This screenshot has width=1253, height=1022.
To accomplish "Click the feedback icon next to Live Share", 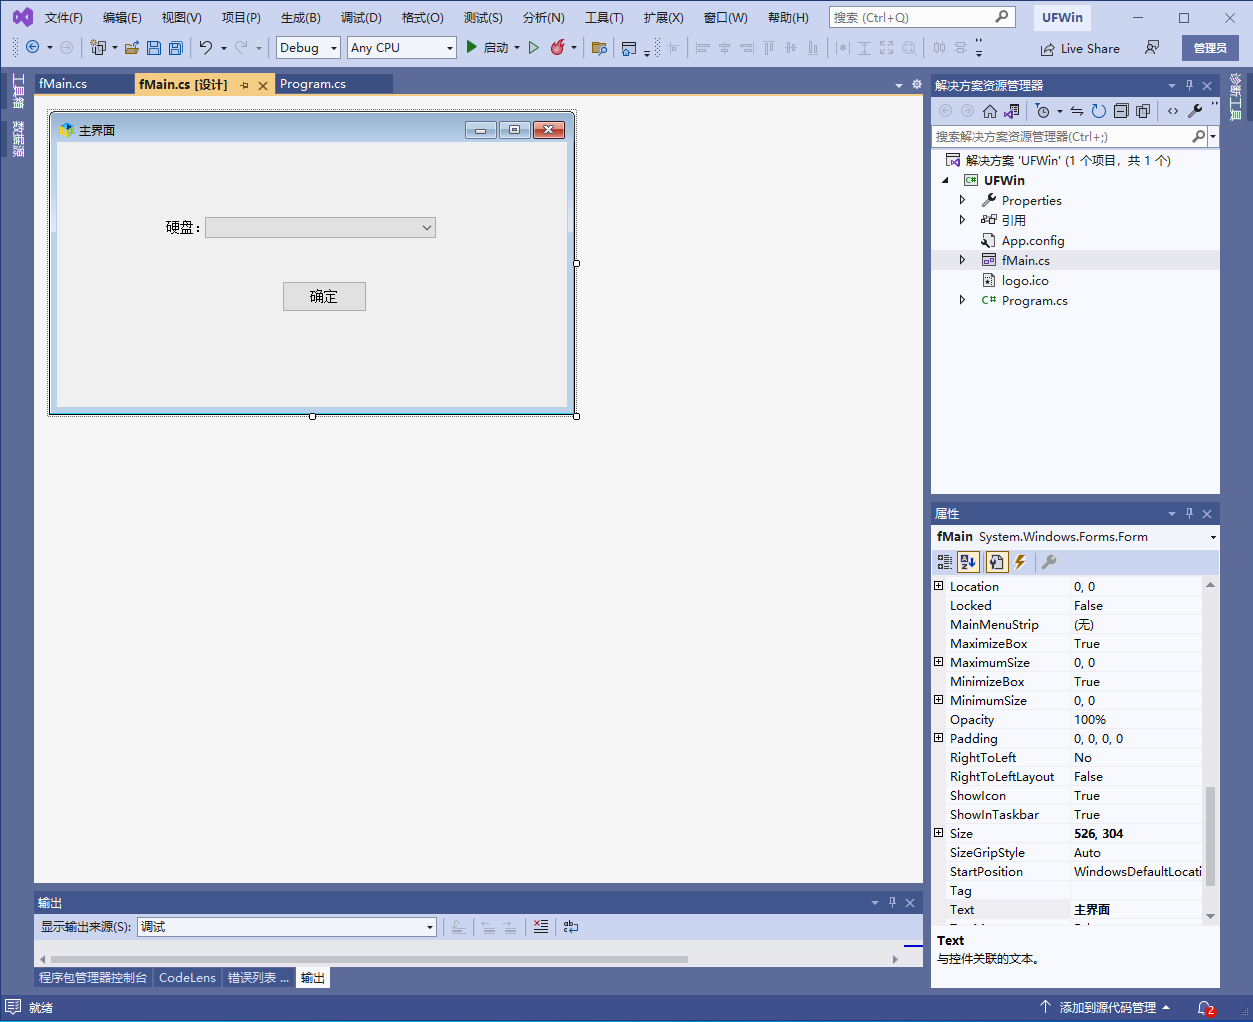I will [x=1152, y=47].
